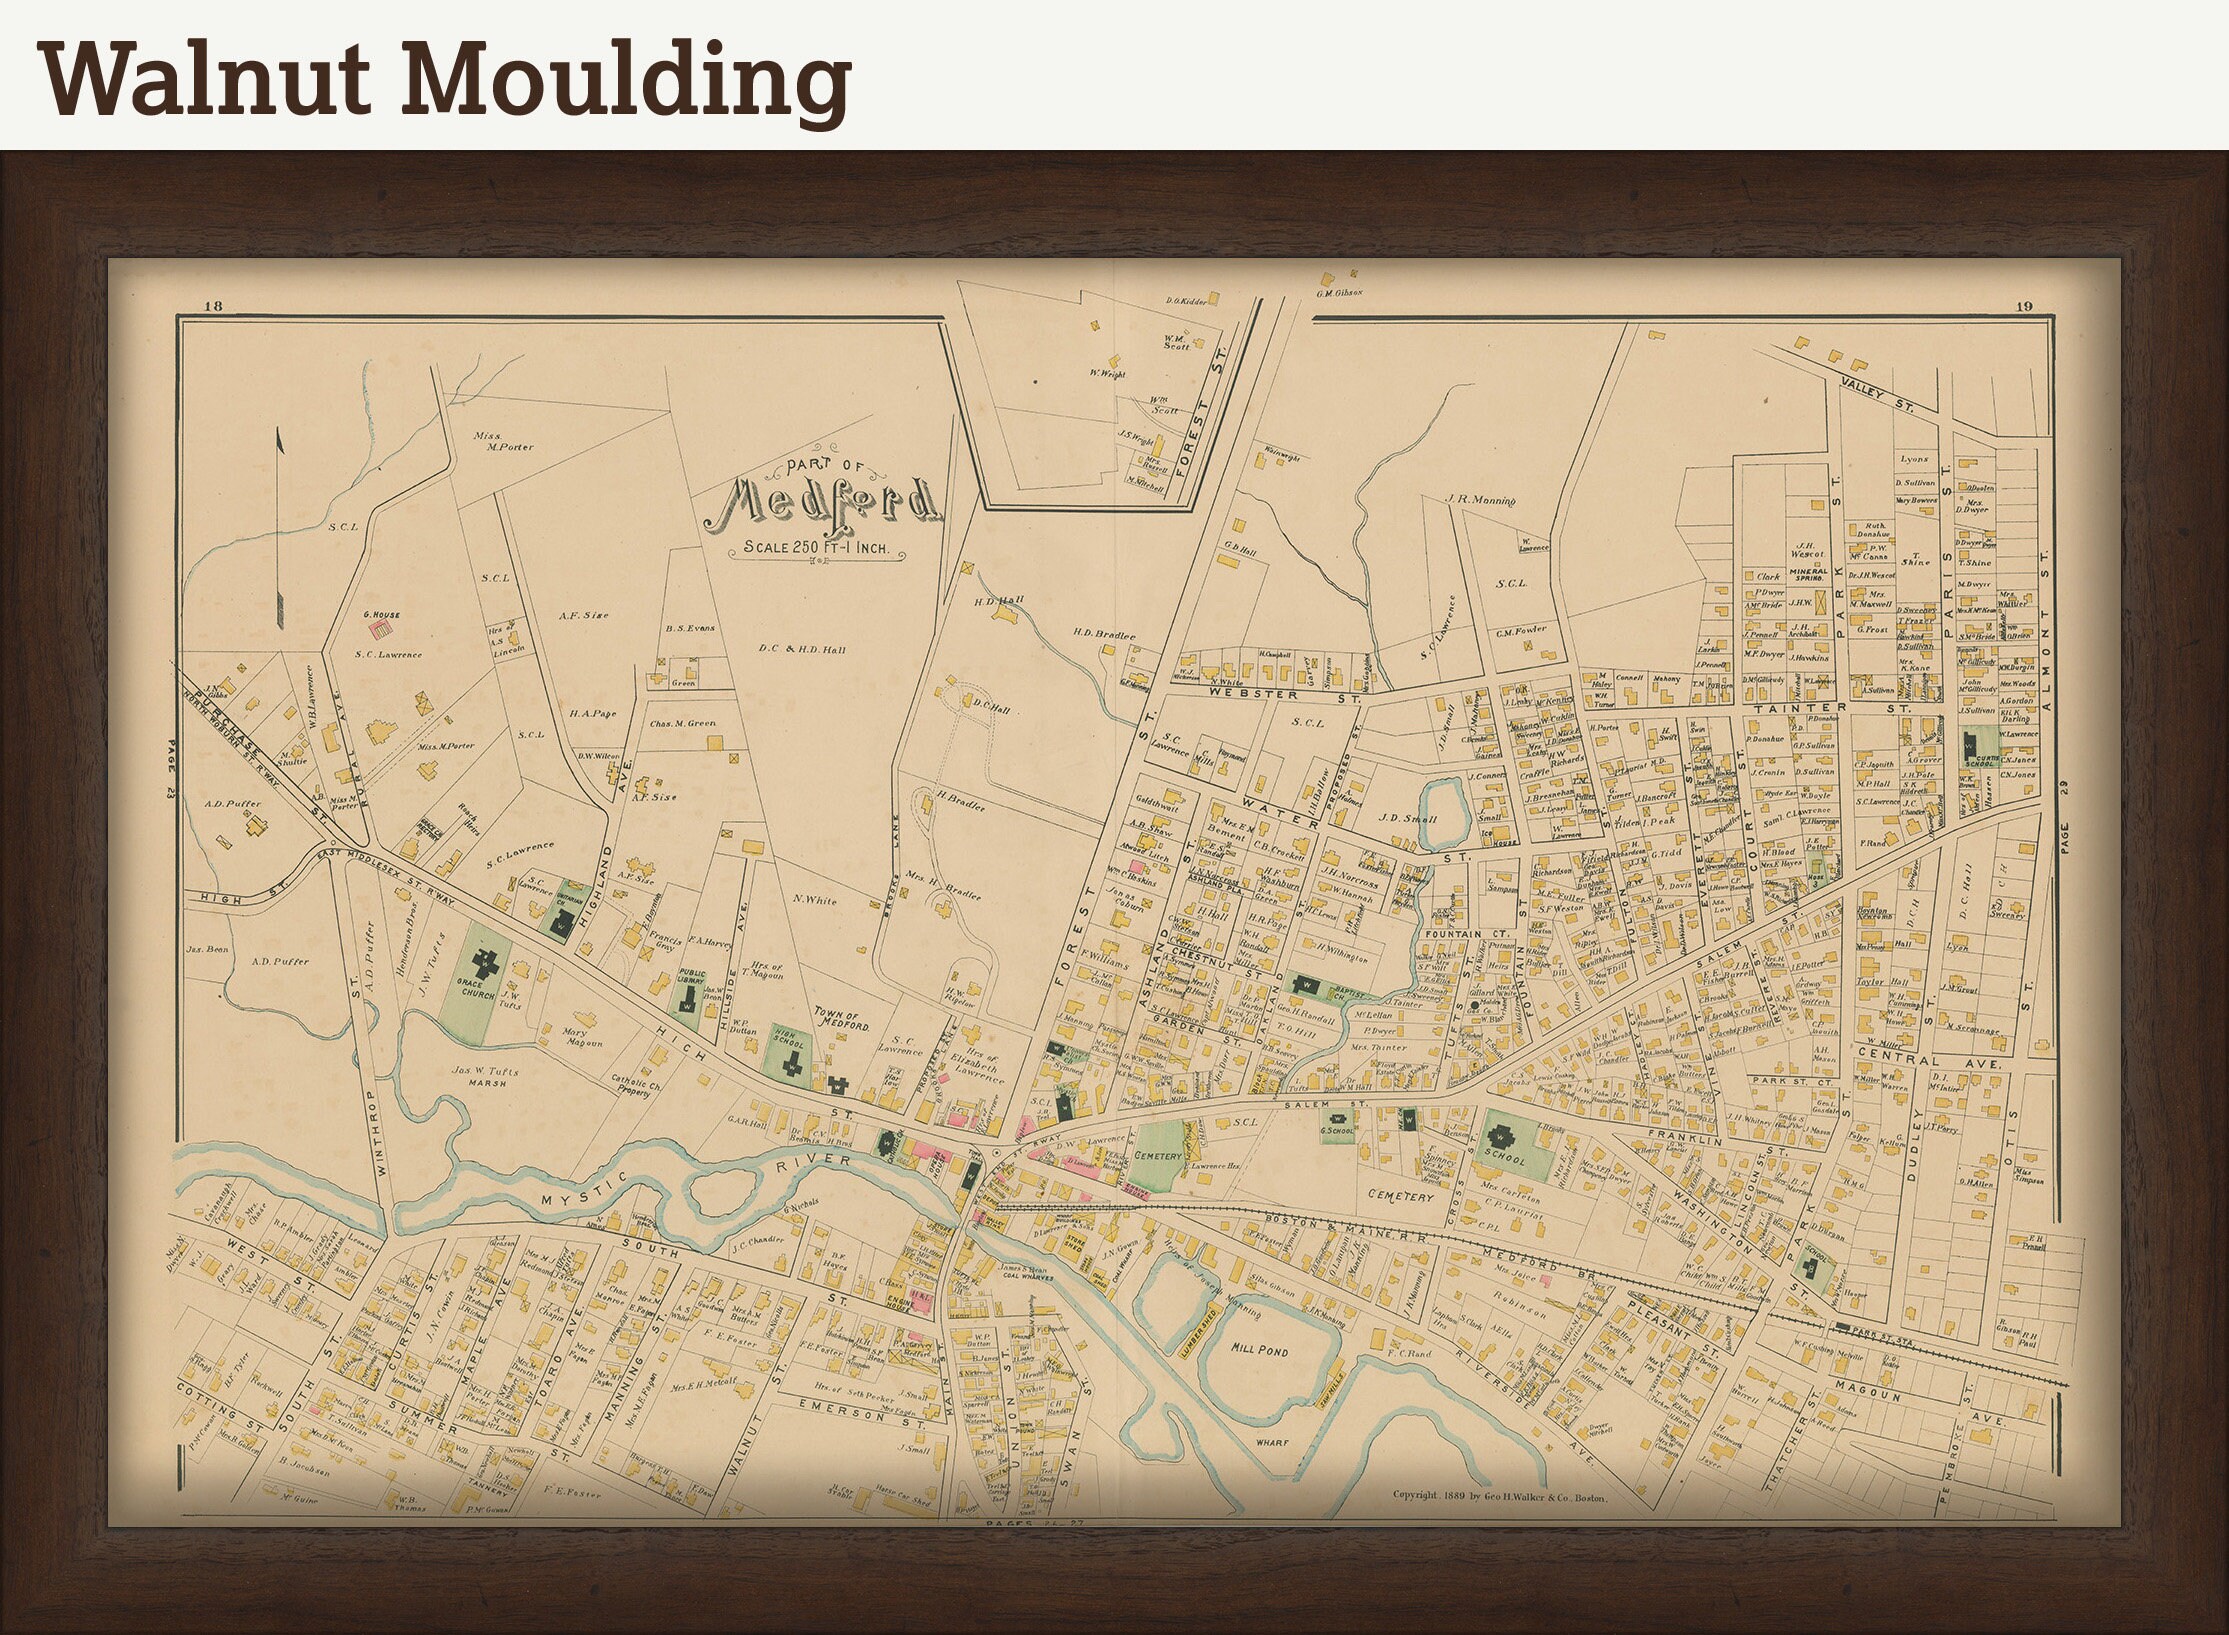Screen dimensions: 2229x1635
Task: Click the 'B.S. Evans' parcel name
Action: coord(690,628)
